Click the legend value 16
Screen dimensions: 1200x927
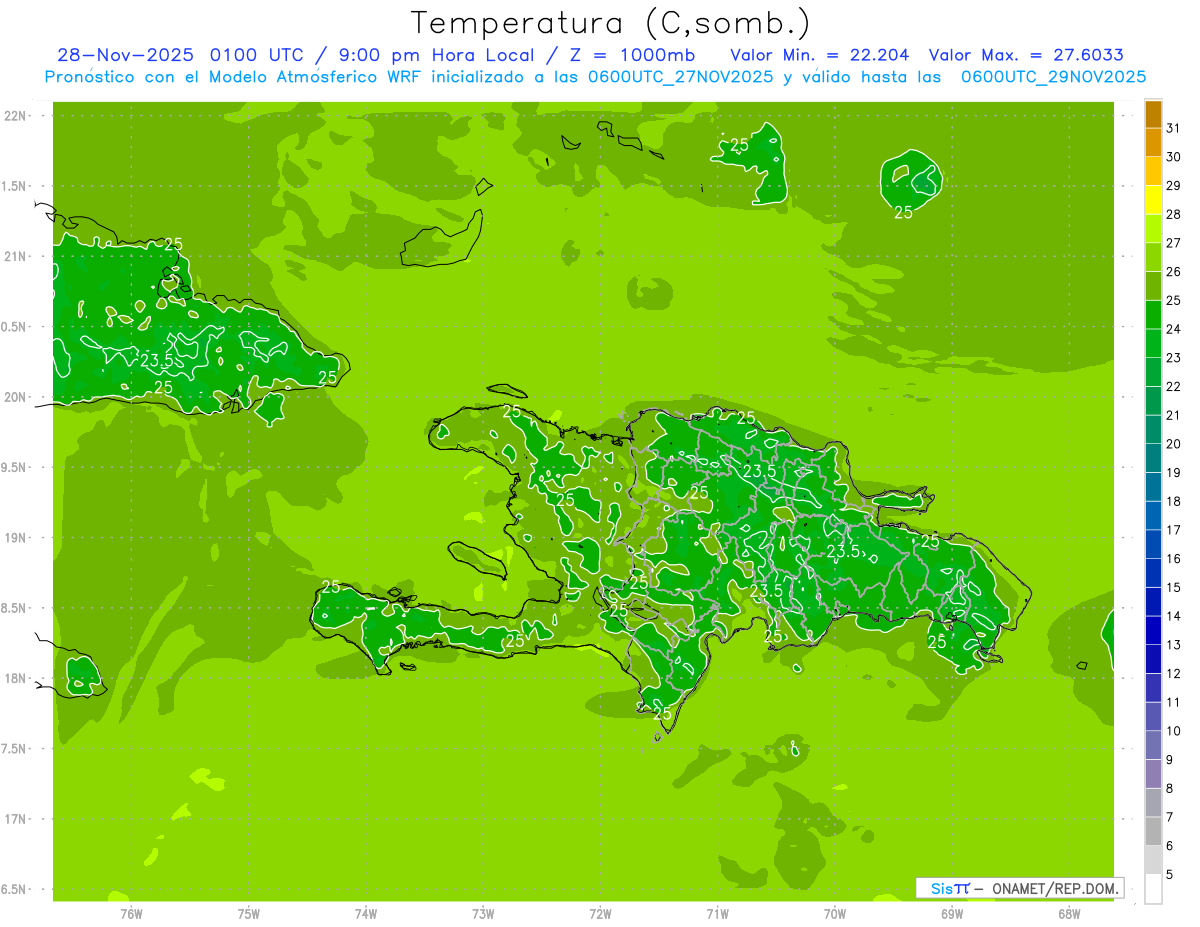[1174, 559]
